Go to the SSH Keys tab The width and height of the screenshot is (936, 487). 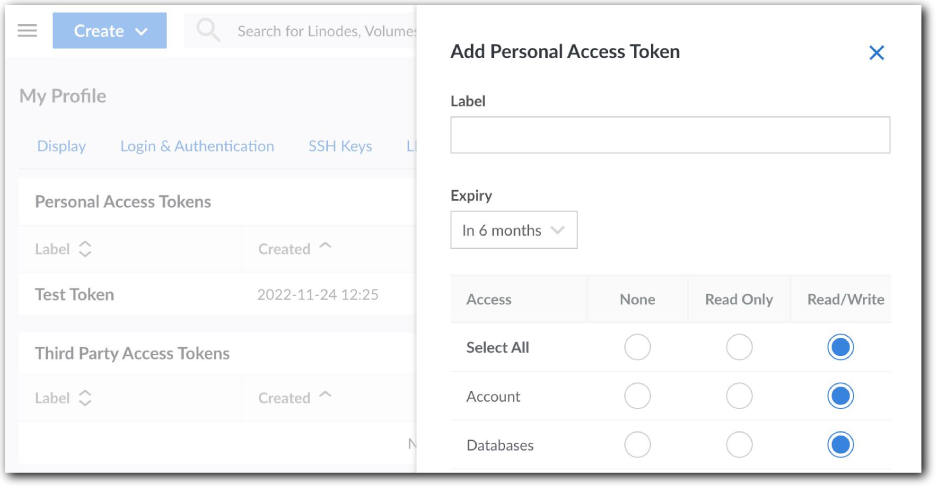[x=340, y=146]
